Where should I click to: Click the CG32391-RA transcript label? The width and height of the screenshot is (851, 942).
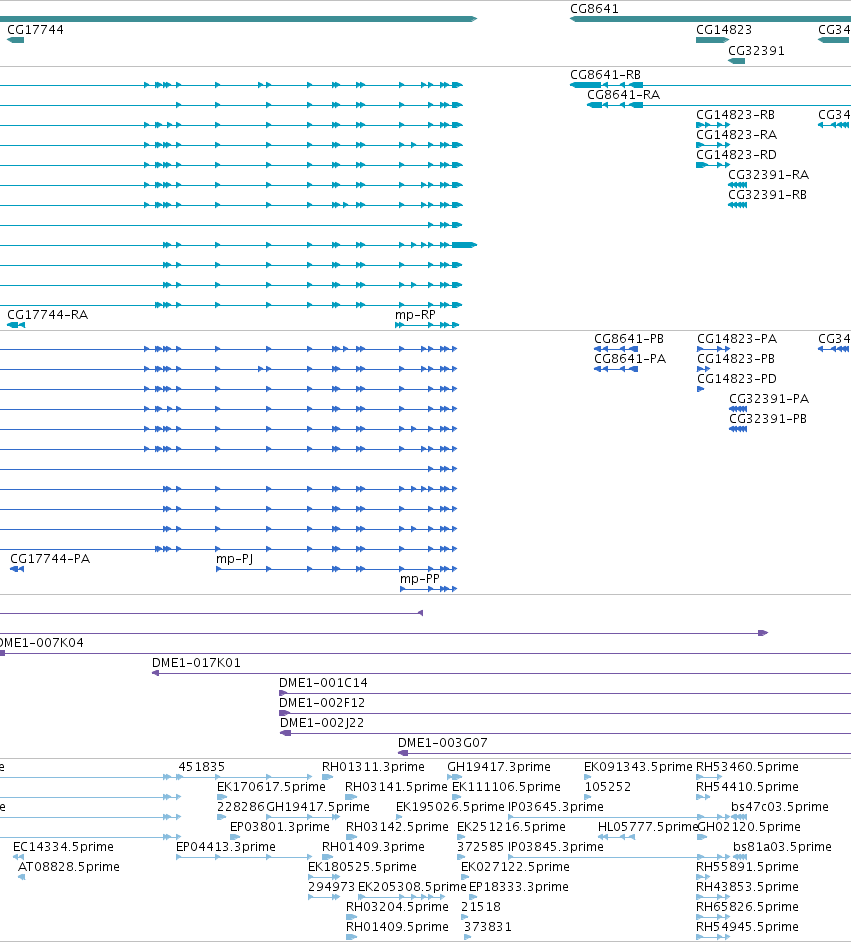coord(769,174)
